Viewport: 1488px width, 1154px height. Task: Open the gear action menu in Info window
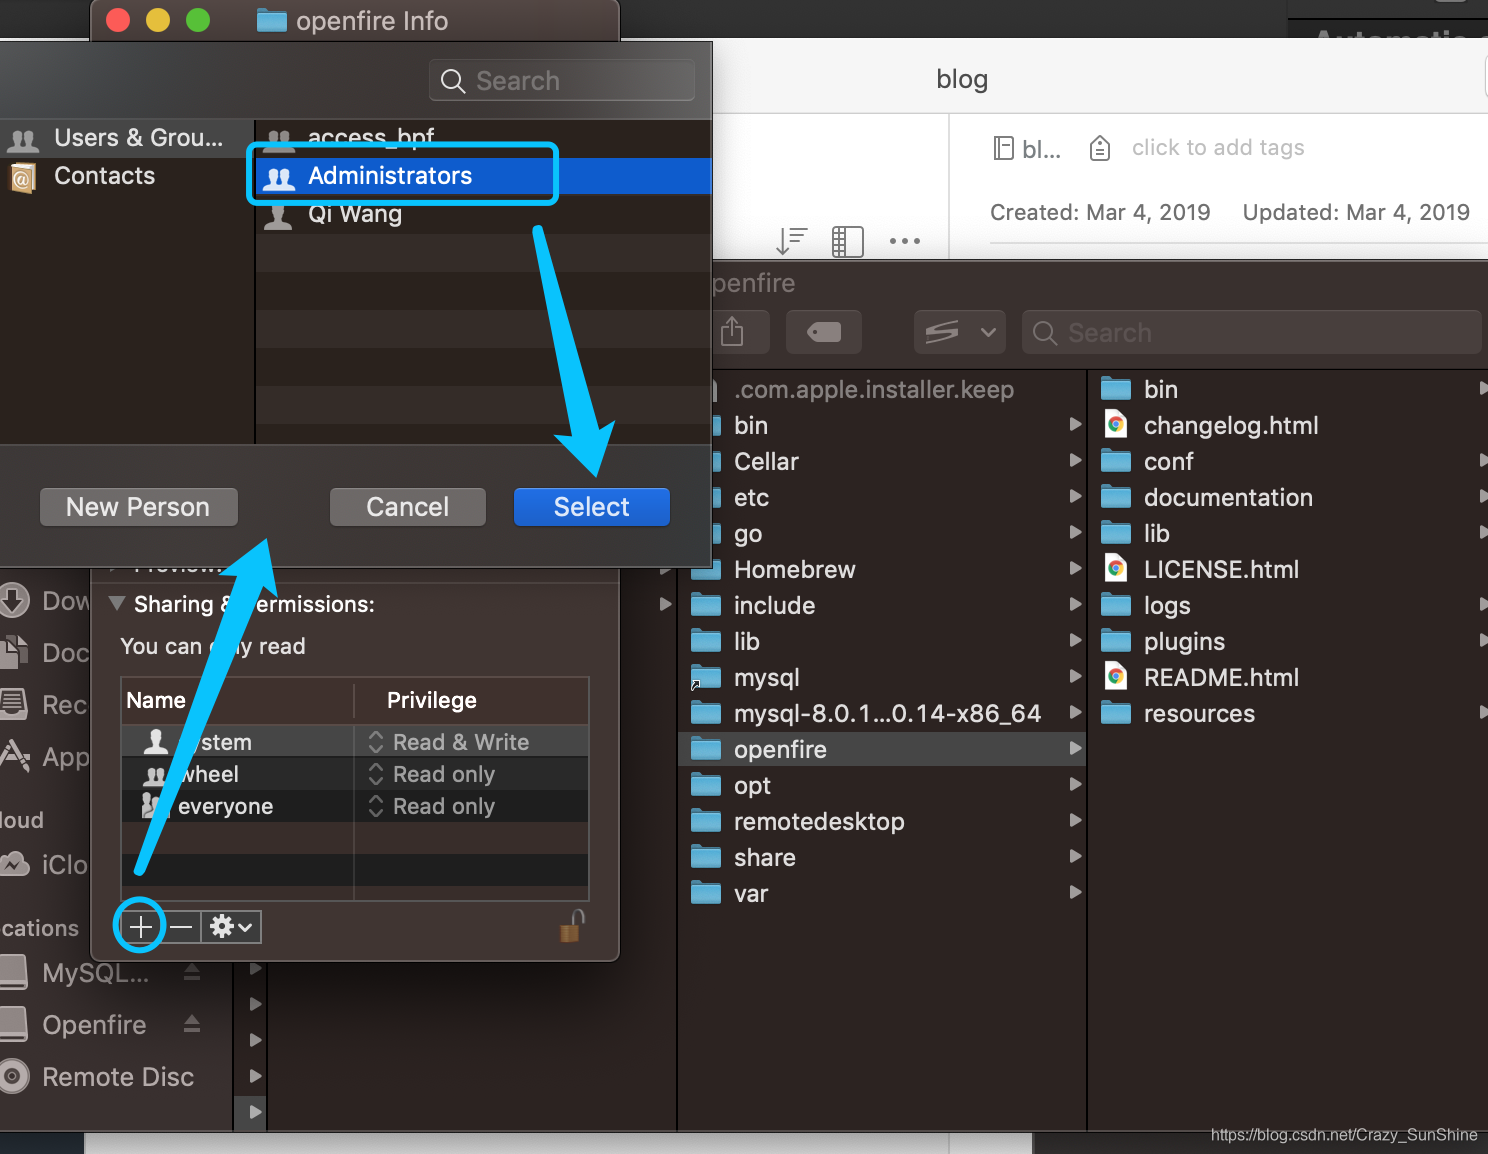pyautogui.click(x=231, y=927)
